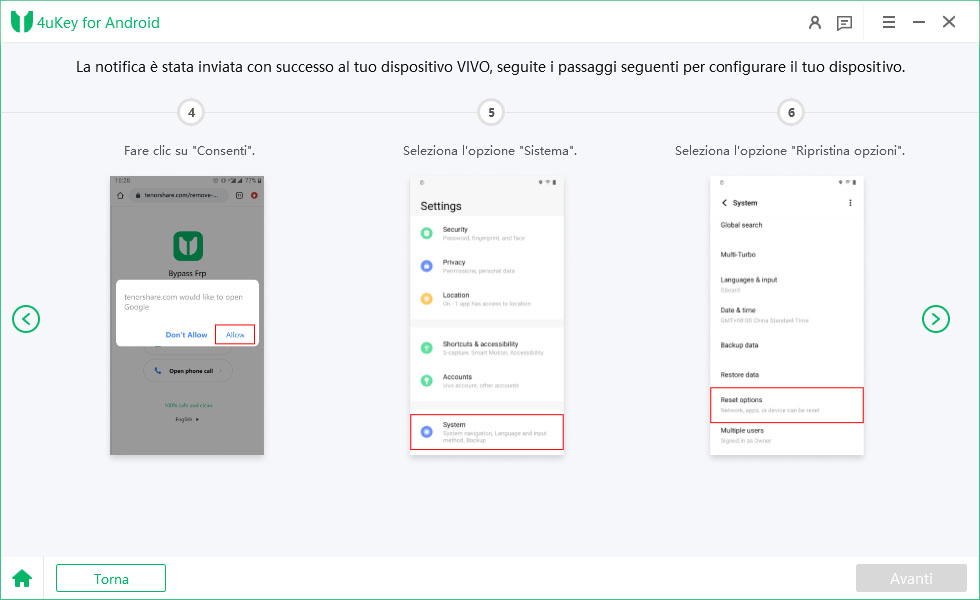Click the Torna button
Screen dimensions: 980x600
click(x=110, y=578)
